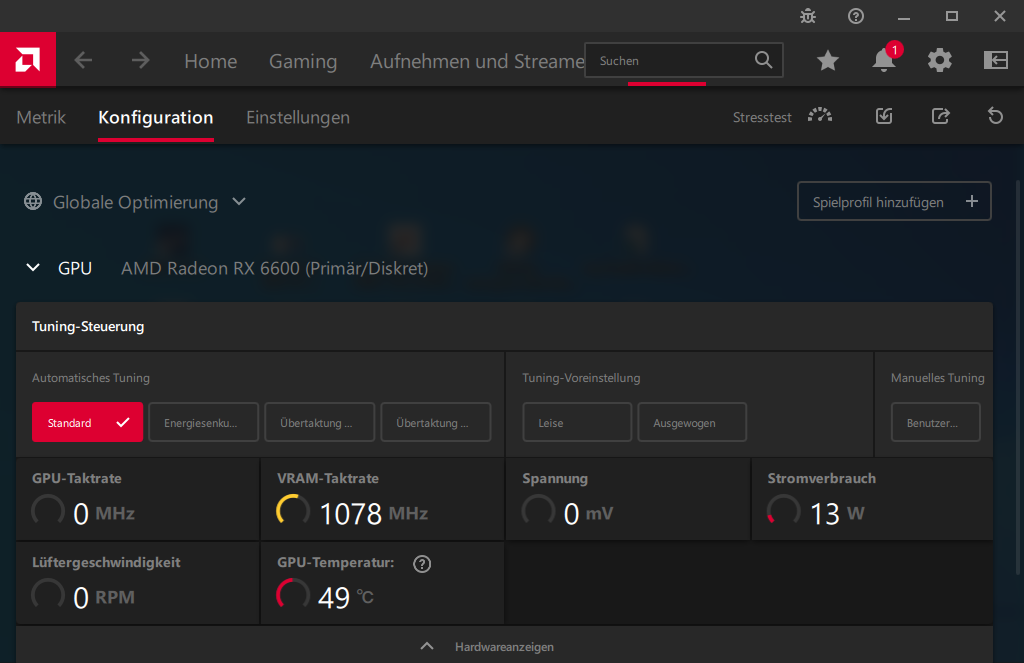Click the 0 RPM value
The width and height of the screenshot is (1024, 663).
pyautogui.click(x=104, y=597)
